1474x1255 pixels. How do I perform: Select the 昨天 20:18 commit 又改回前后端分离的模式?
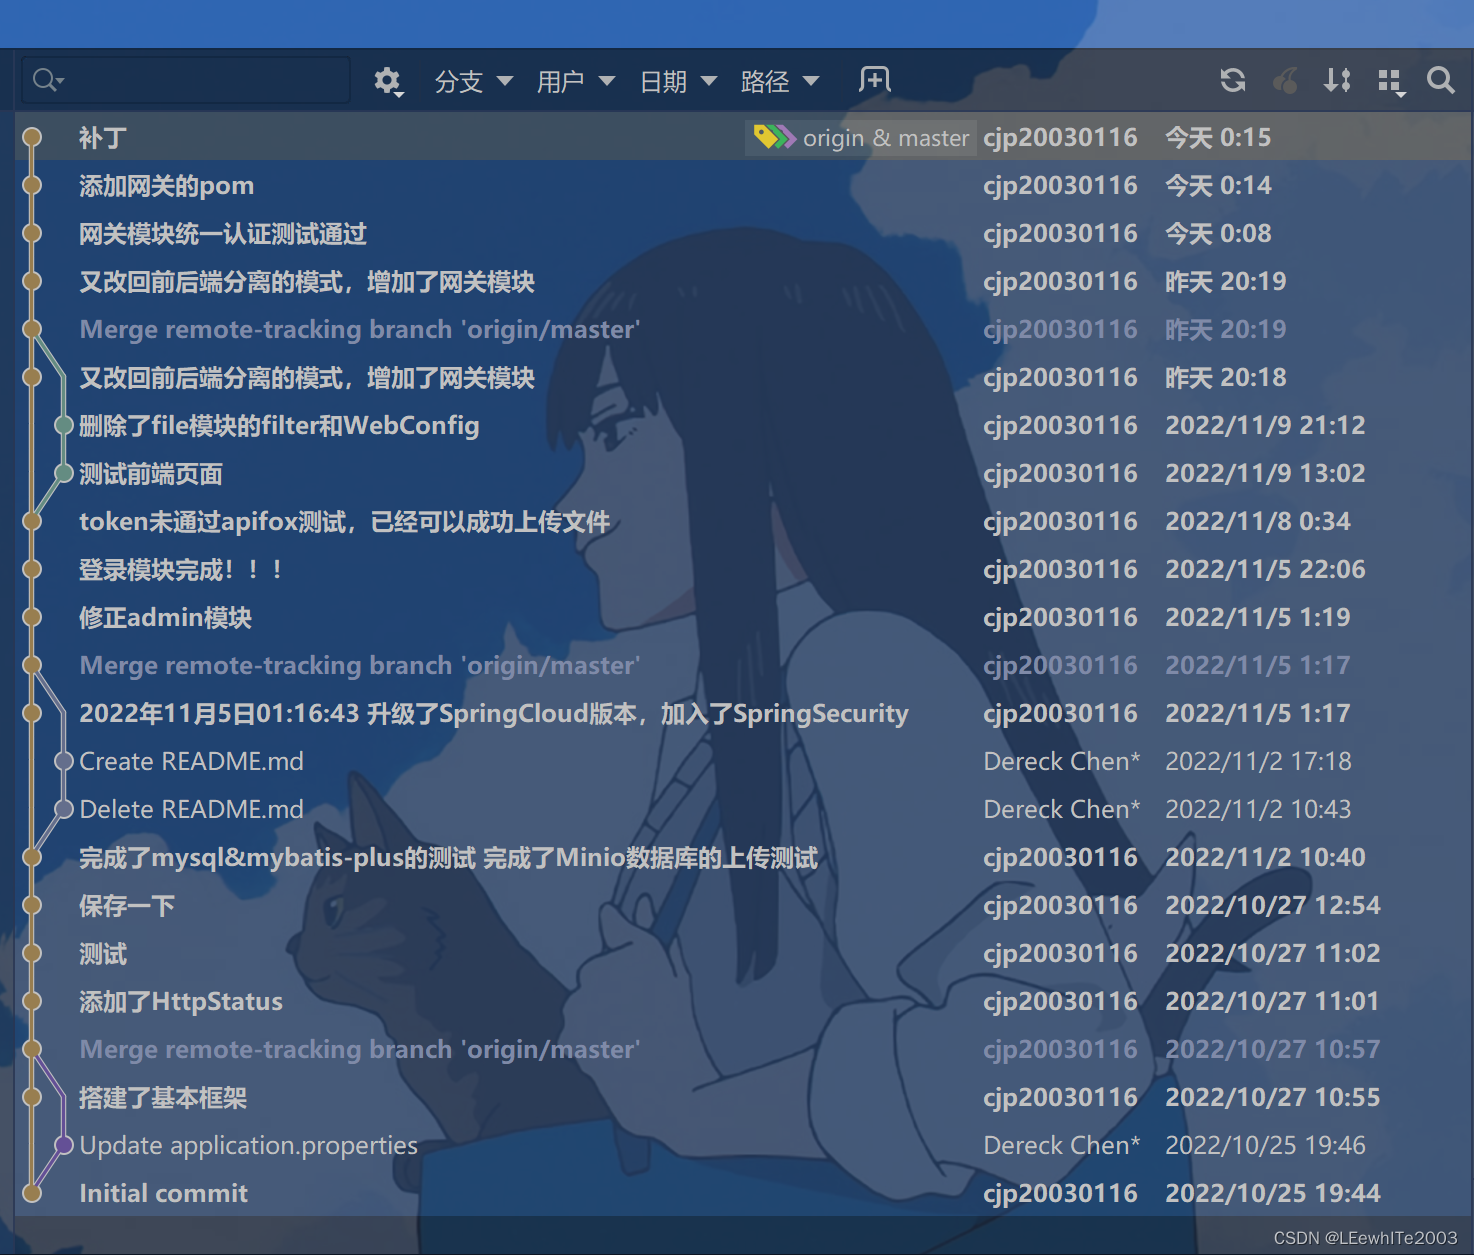[x=743, y=378]
